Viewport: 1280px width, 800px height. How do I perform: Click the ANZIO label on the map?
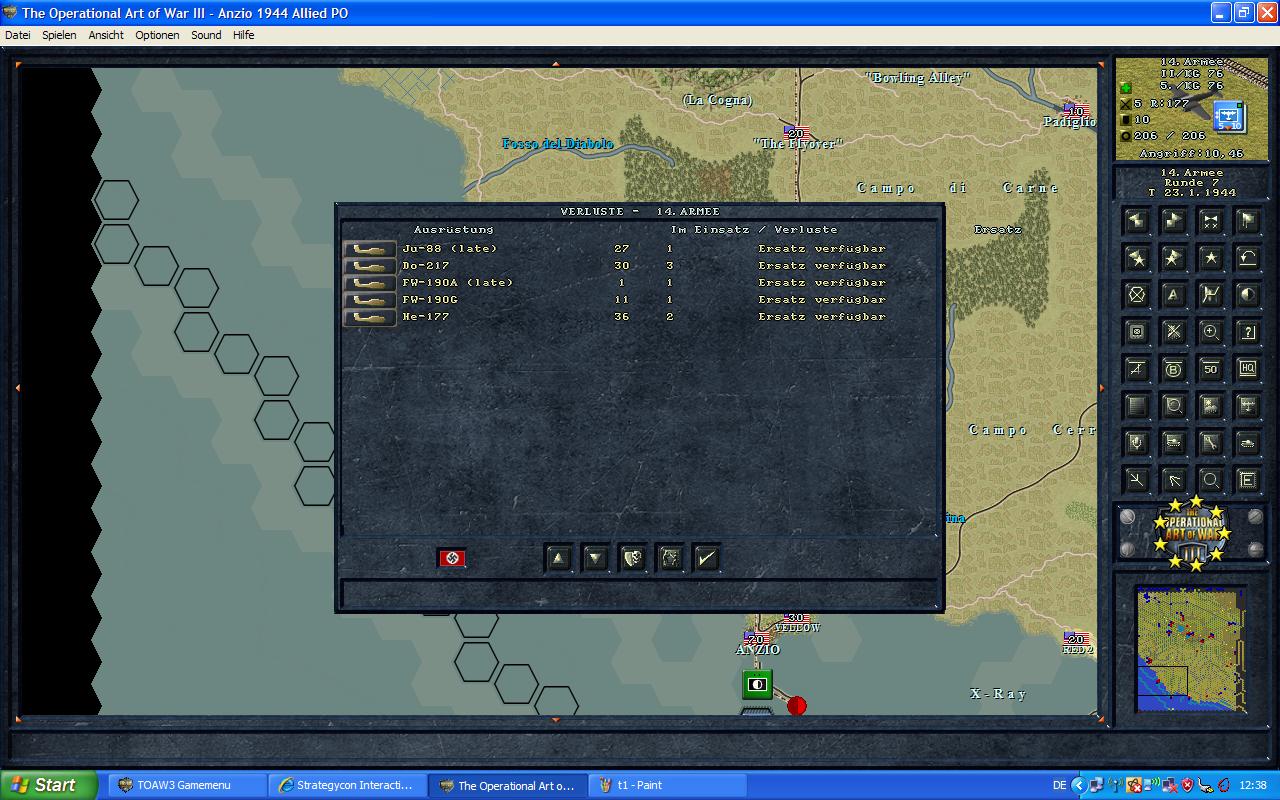click(758, 650)
